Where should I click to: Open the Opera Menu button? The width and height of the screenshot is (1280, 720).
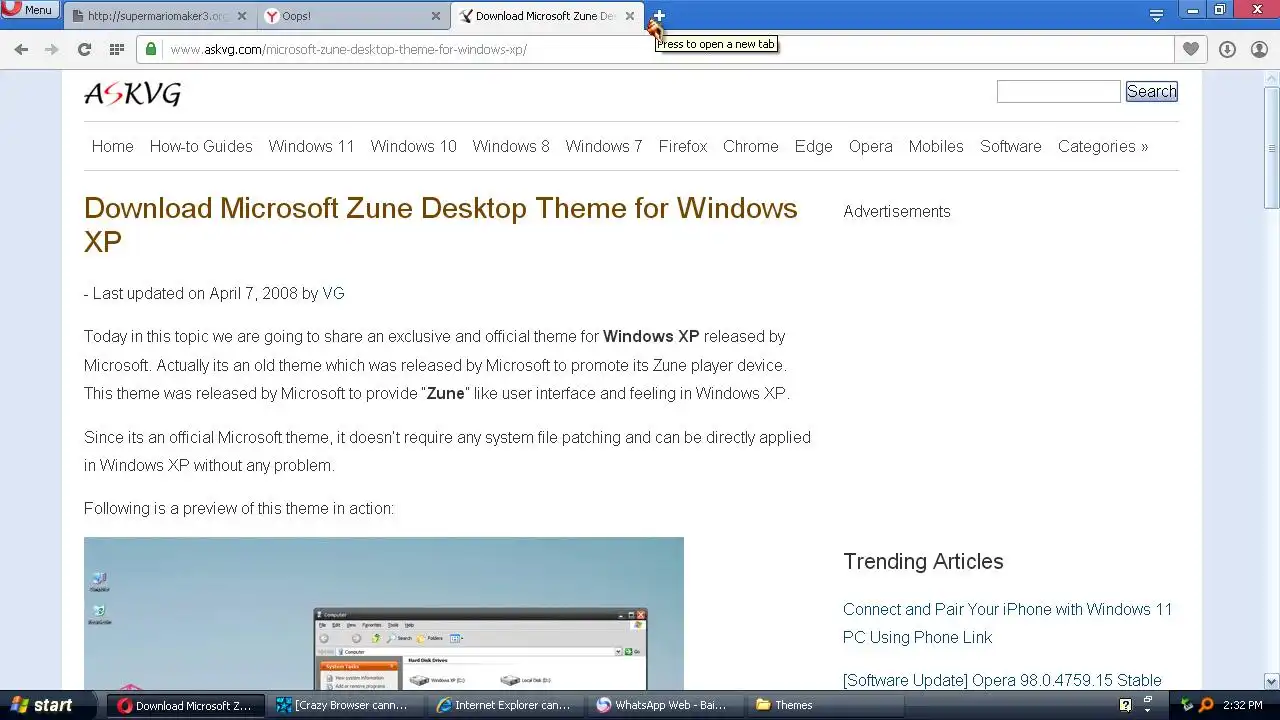point(30,10)
